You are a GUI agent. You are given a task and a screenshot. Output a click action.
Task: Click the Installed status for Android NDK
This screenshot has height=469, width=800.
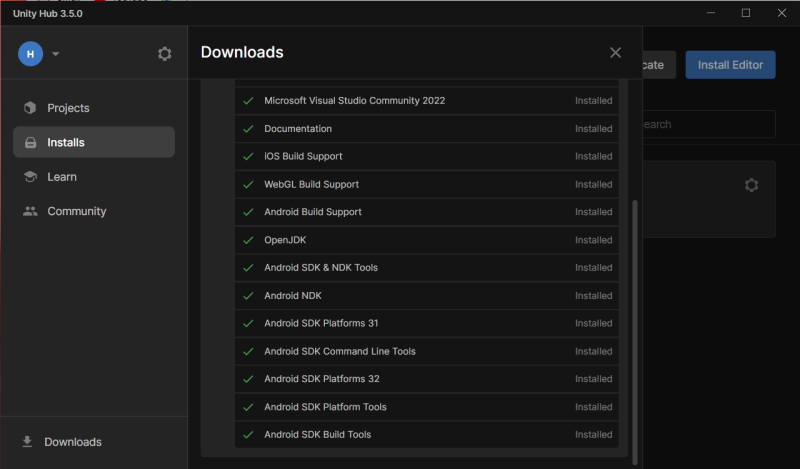click(593, 295)
